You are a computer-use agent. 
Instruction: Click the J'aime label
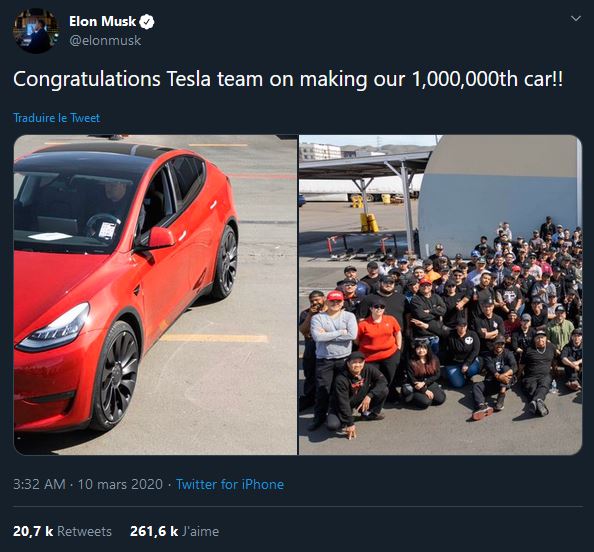(x=200, y=531)
